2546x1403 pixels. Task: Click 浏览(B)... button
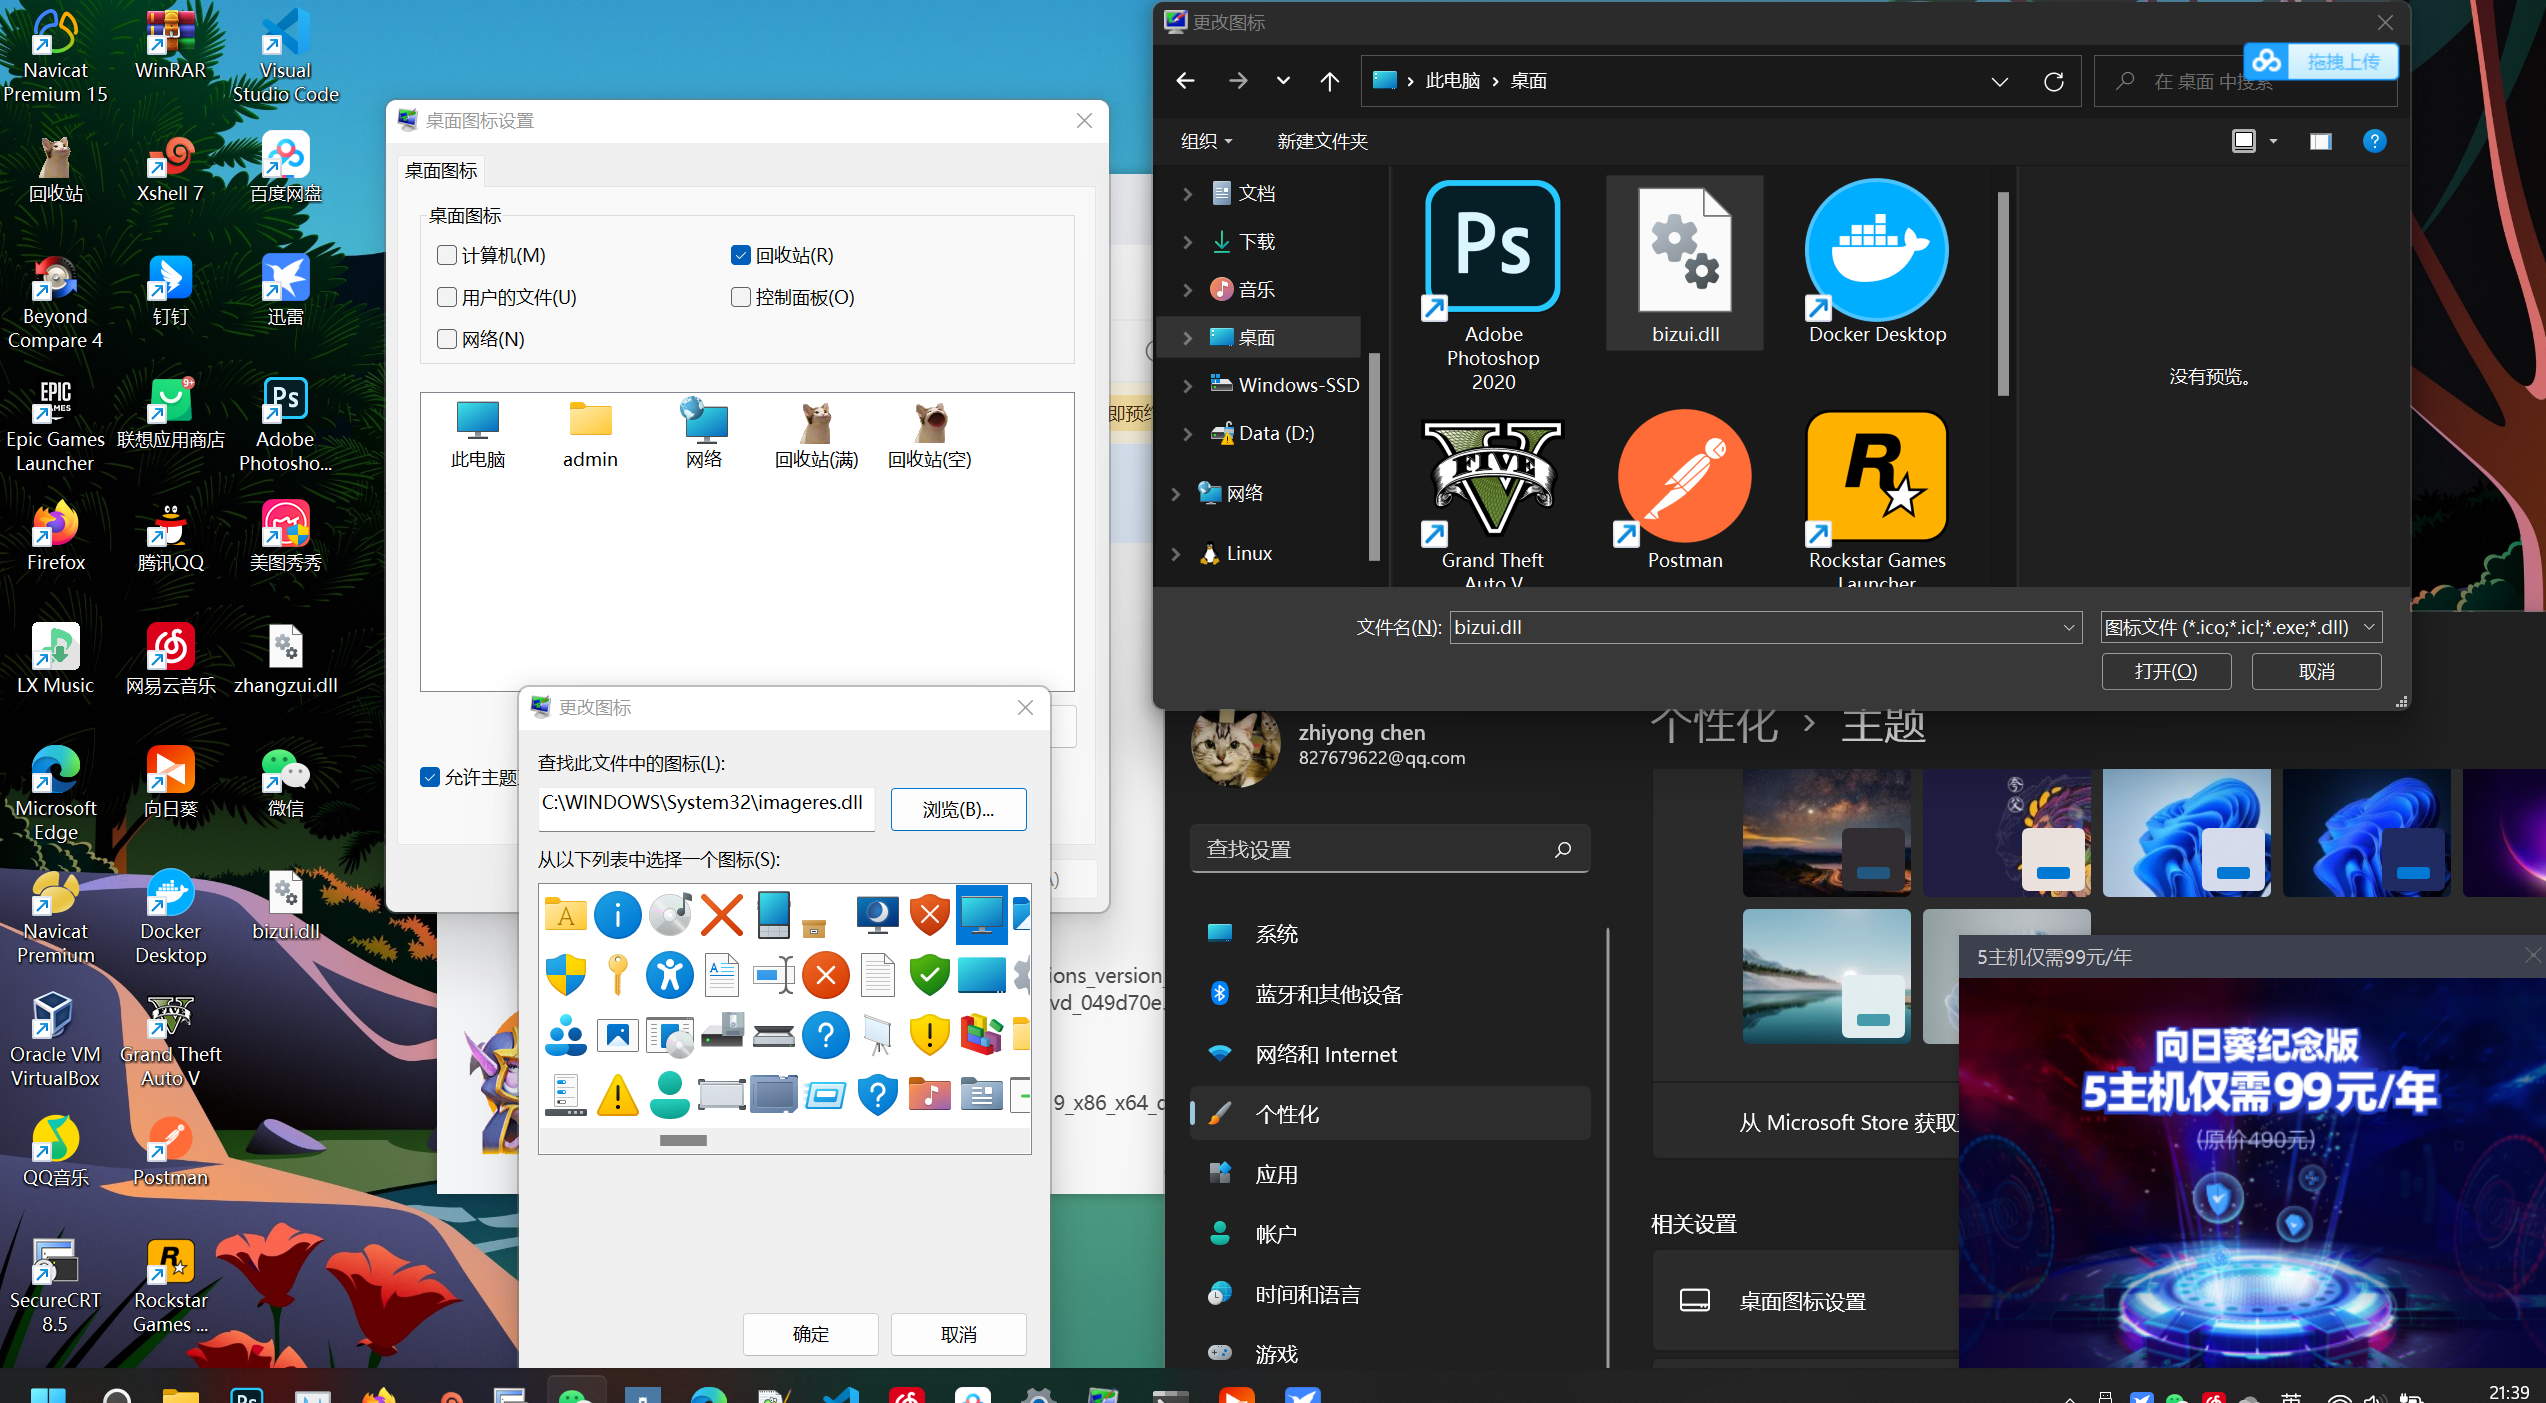(x=958, y=809)
